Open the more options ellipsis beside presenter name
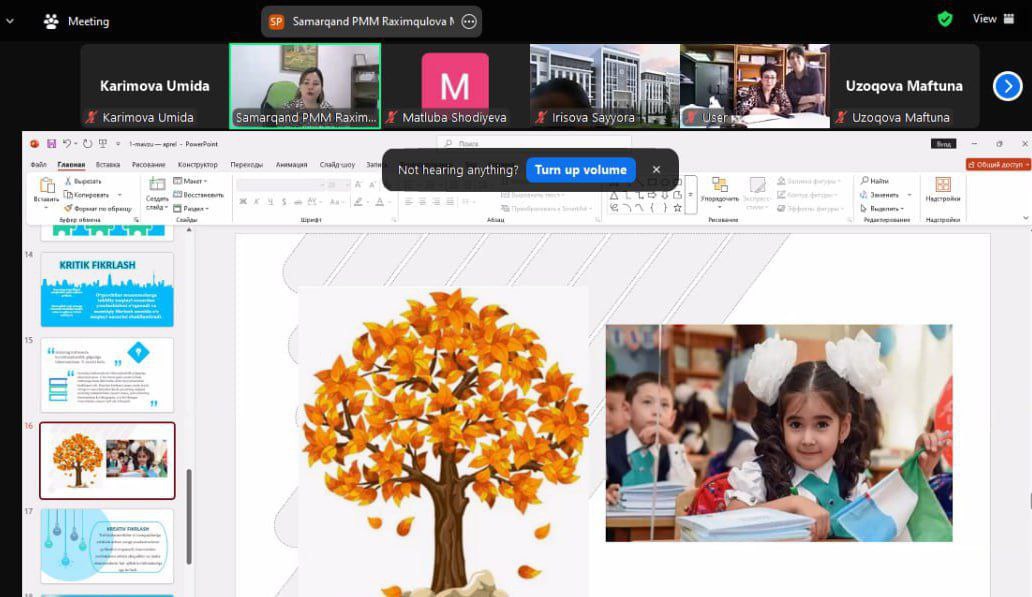The image size is (1032, 597). point(468,21)
